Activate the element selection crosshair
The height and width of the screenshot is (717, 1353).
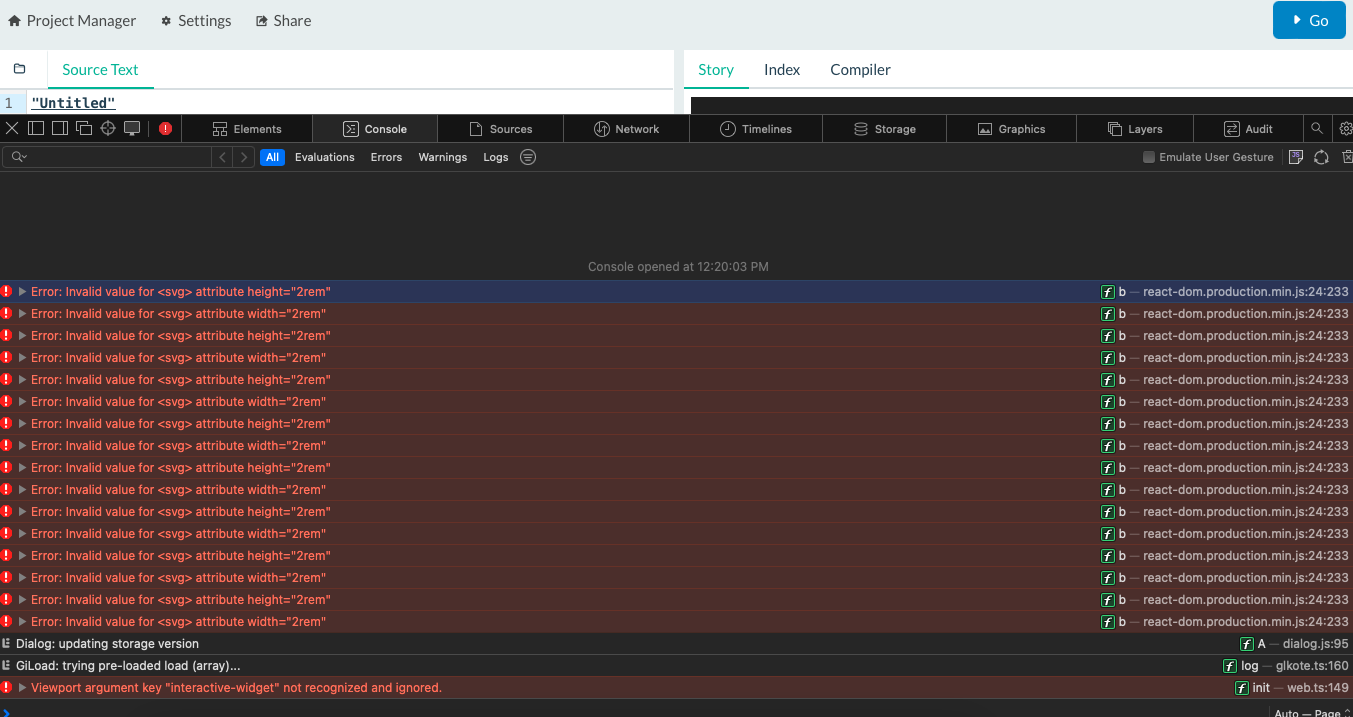point(108,128)
